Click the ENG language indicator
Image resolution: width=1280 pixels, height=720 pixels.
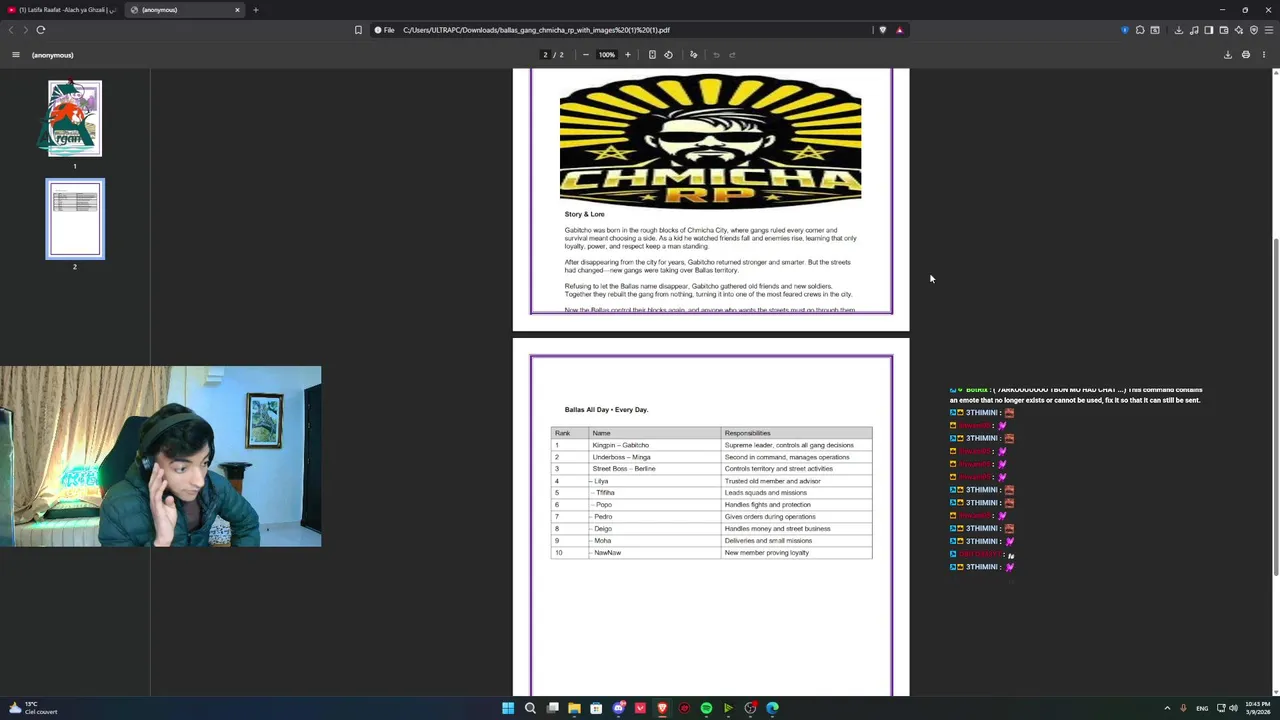[1202, 708]
